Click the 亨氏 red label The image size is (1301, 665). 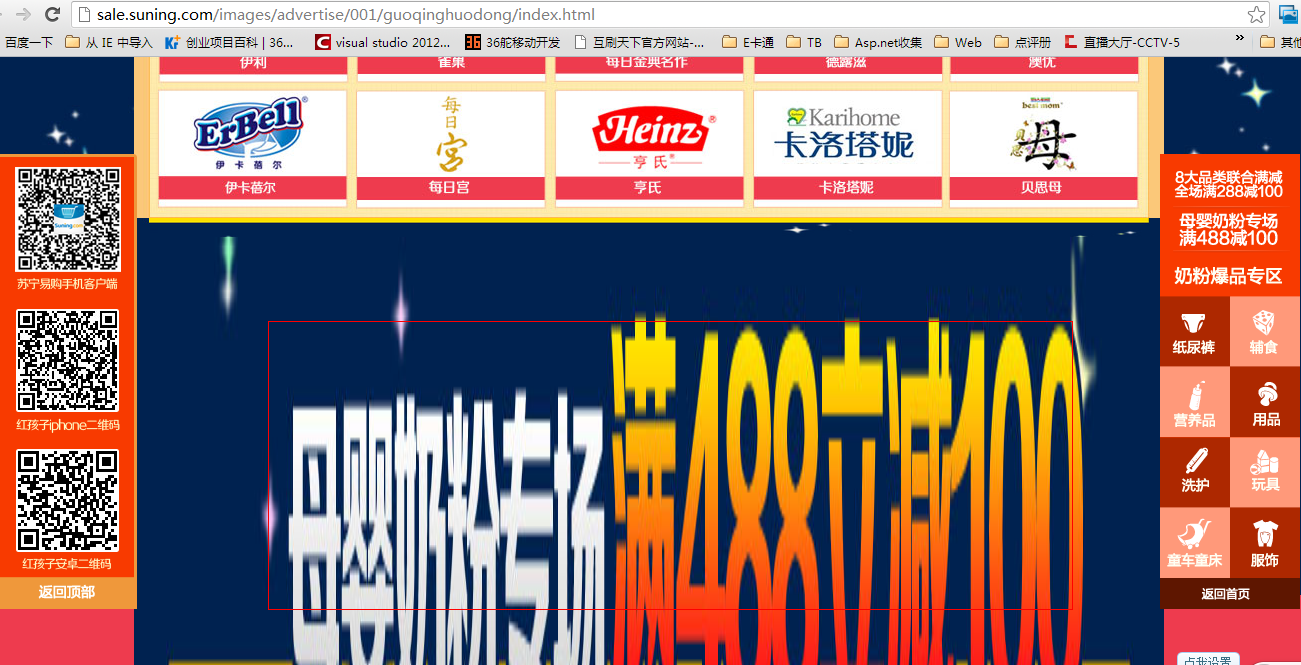(x=649, y=187)
